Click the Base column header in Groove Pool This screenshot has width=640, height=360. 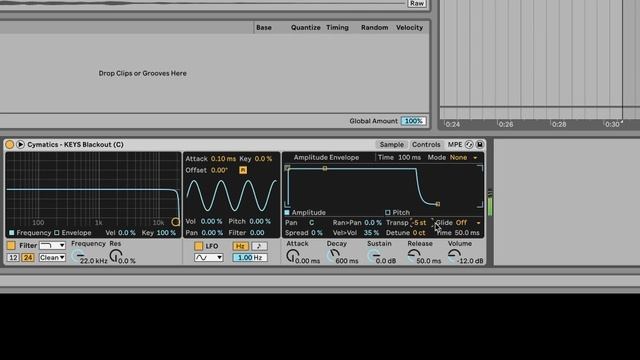264,27
